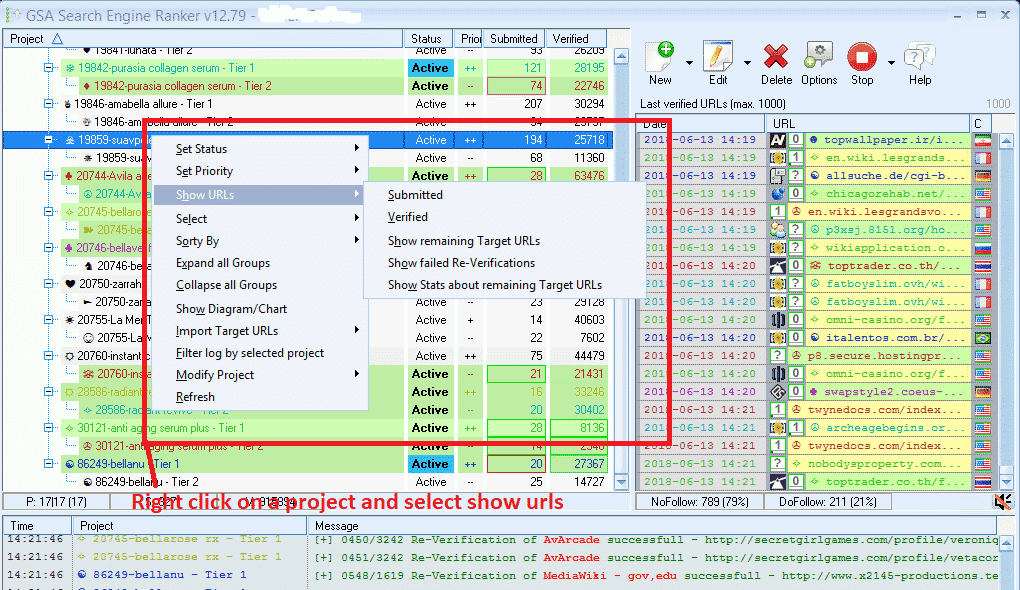Image resolution: width=1020 pixels, height=590 pixels.
Task: Click the German flag in allsuche.de row
Action: 982,176
